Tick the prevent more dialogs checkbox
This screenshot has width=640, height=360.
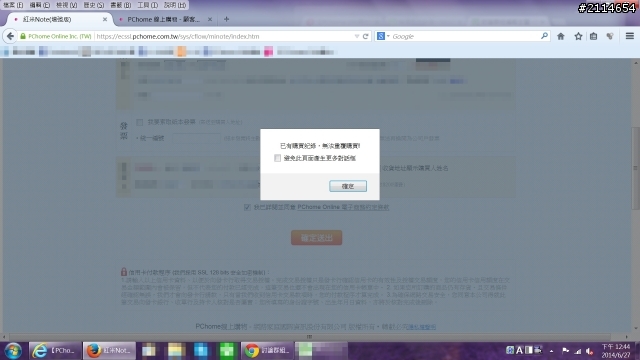tap(278, 158)
